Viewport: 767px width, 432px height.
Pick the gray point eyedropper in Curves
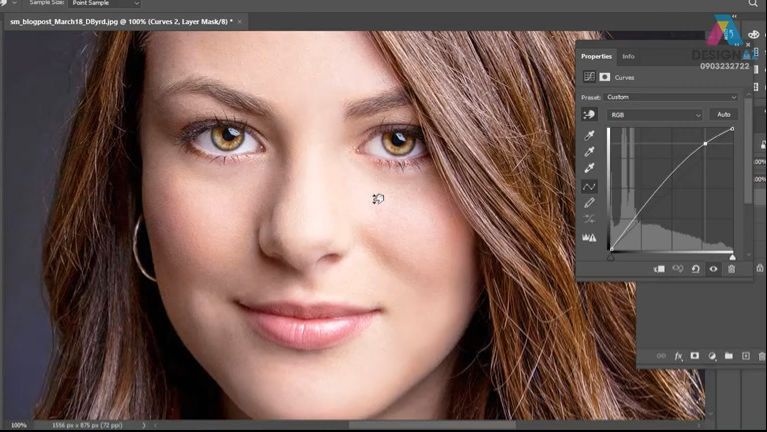[x=589, y=152]
